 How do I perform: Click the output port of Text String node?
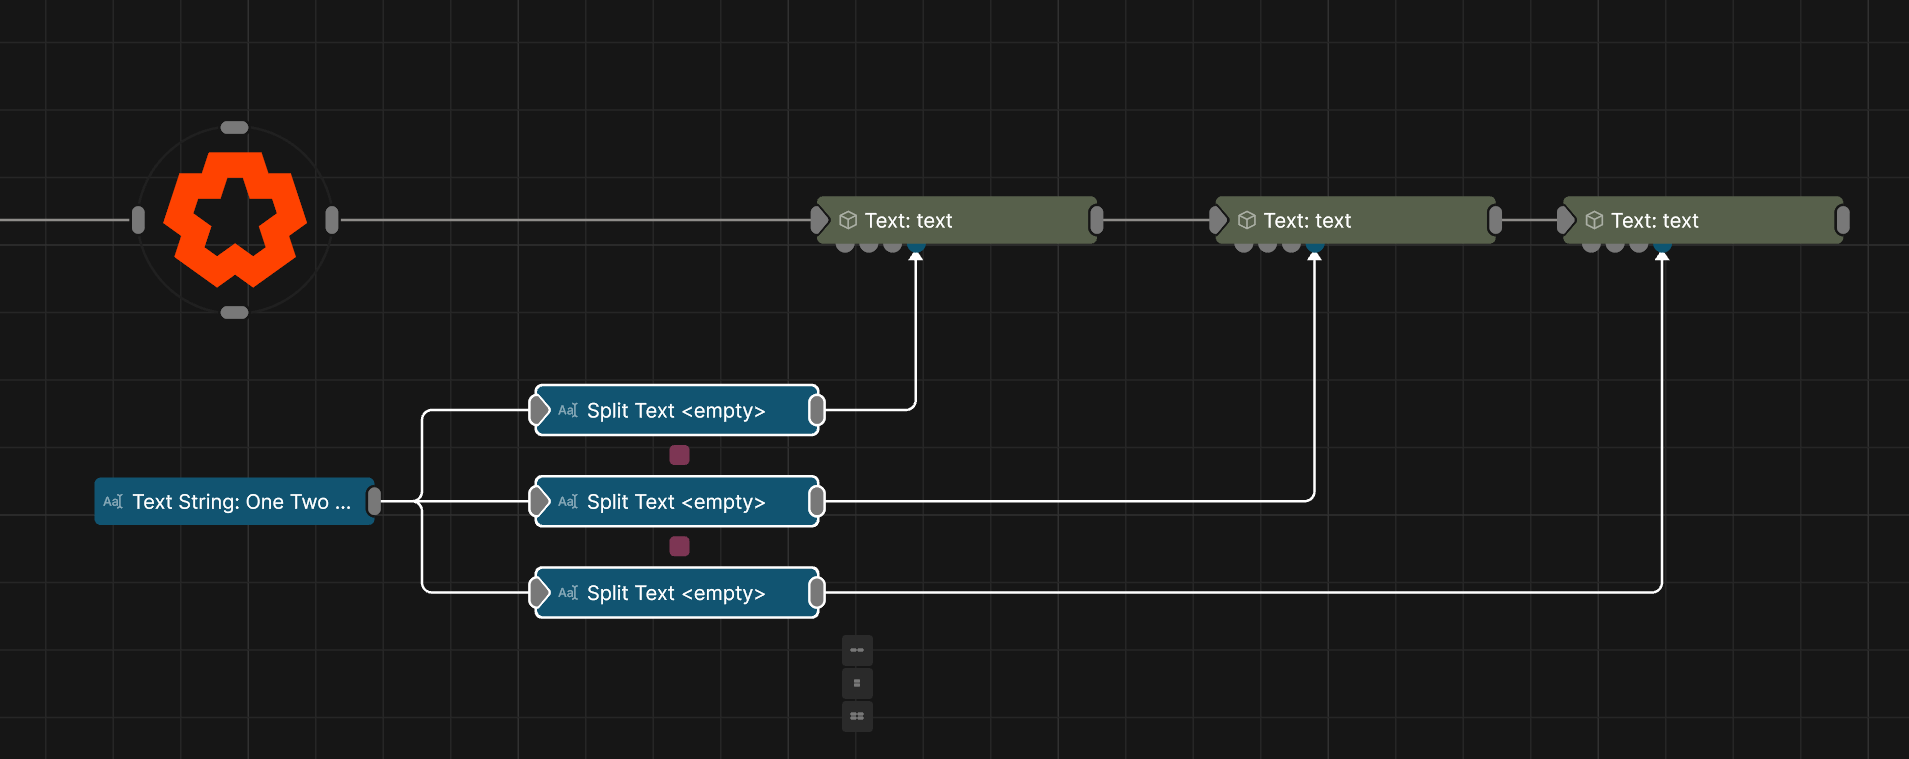coord(374,501)
